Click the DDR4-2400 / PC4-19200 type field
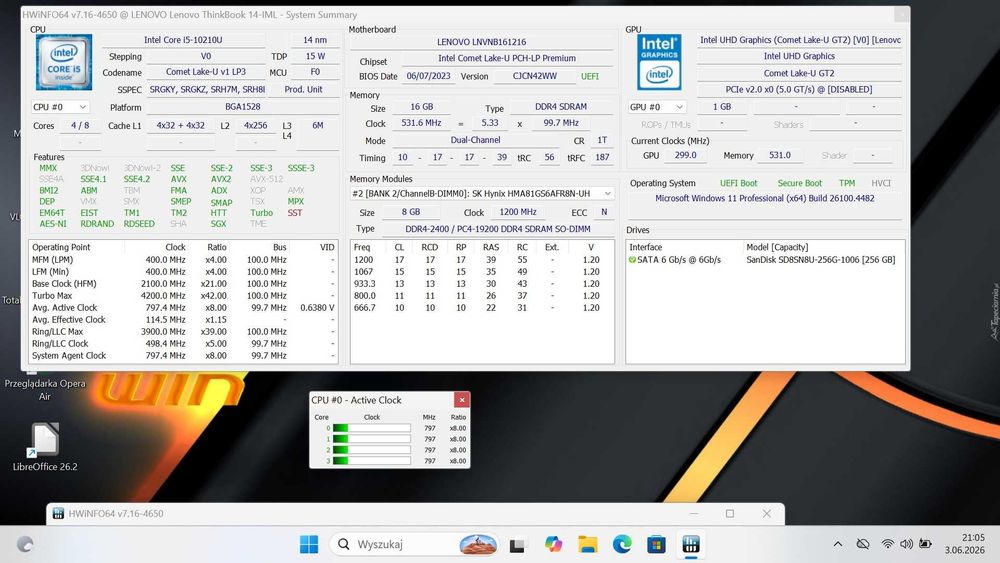Image resolution: width=1000 pixels, height=563 pixels. [x=498, y=229]
